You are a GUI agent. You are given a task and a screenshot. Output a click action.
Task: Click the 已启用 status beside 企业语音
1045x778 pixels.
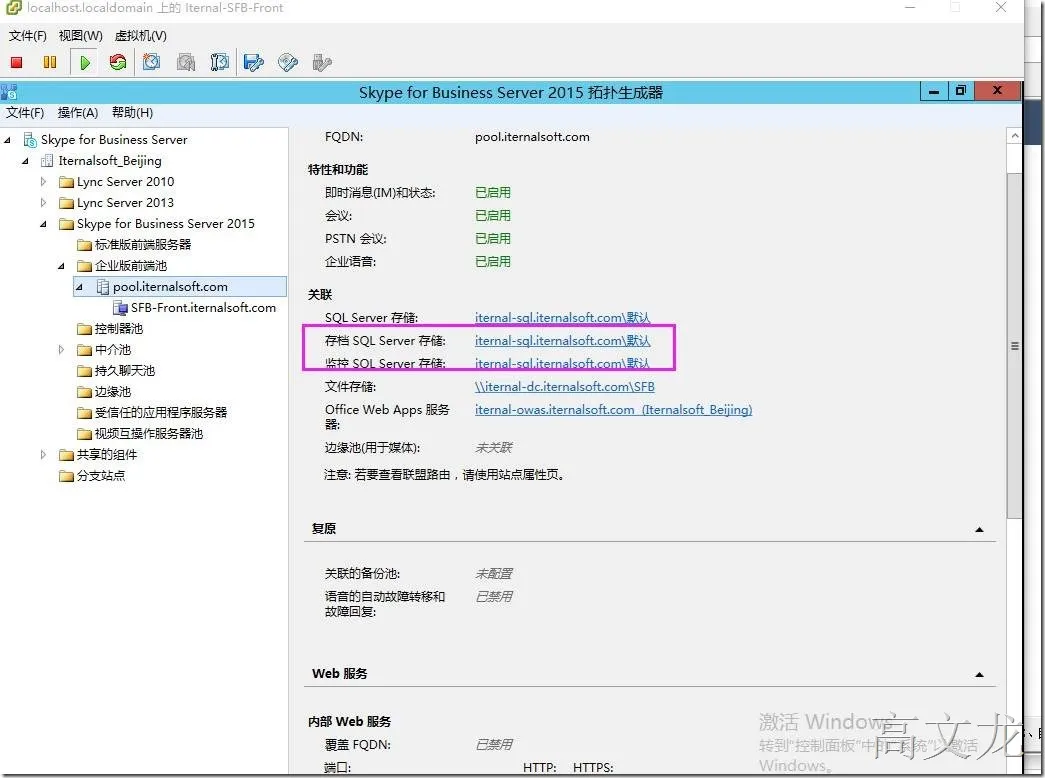click(x=493, y=261)
